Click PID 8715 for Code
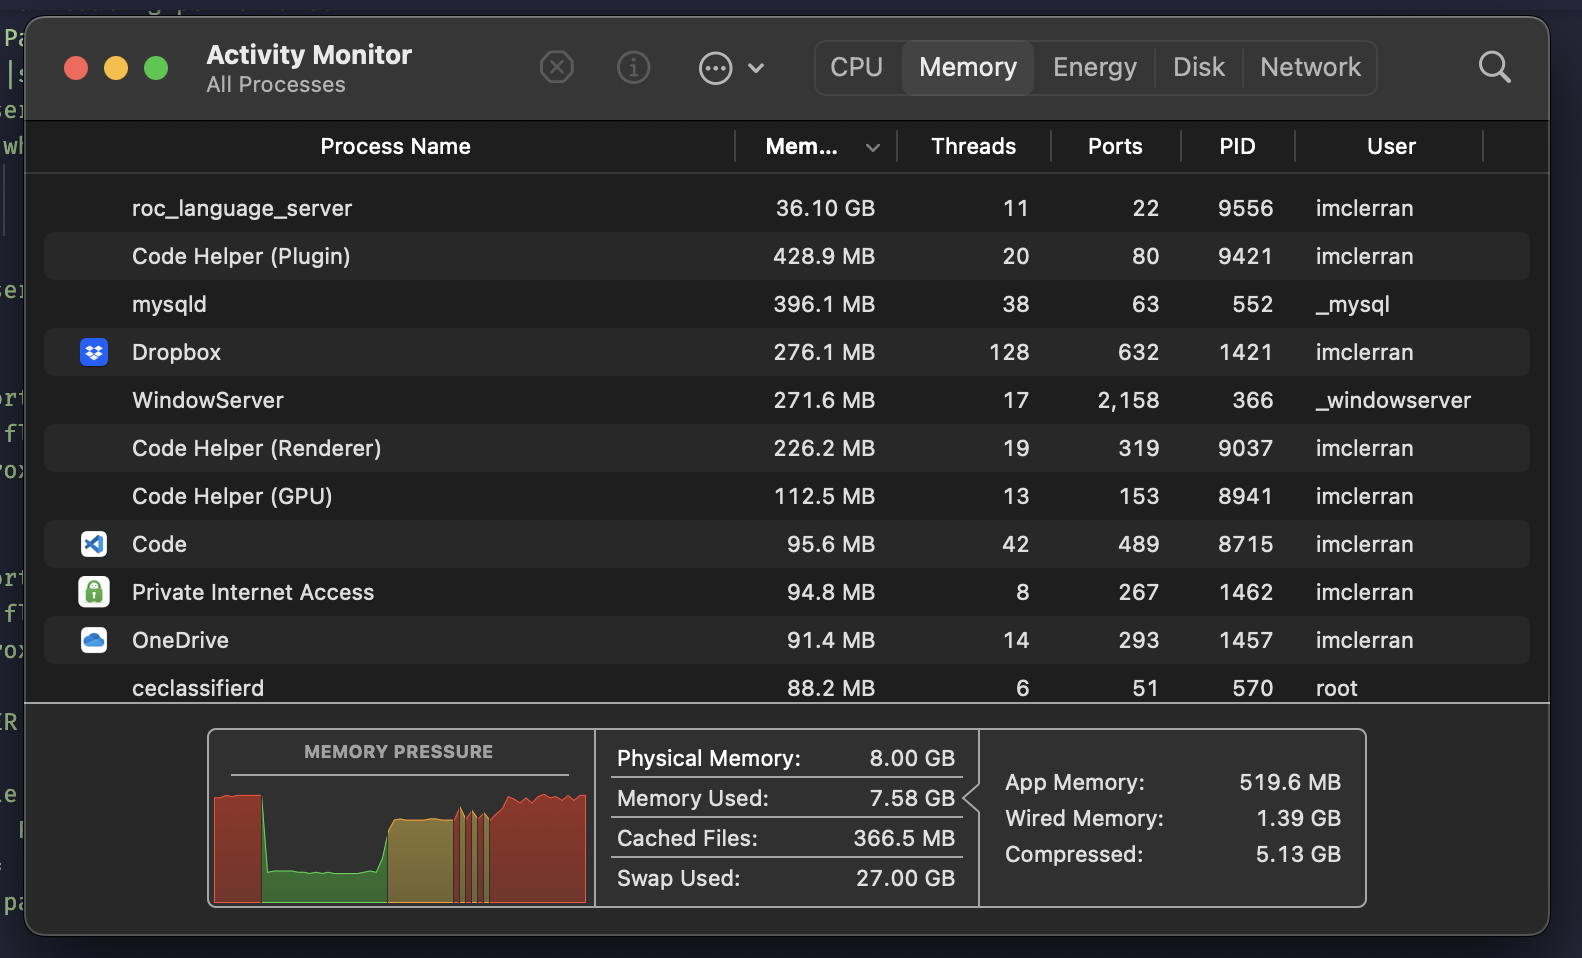Viewport: 1582px width, 958px height. coord(1245,544)
